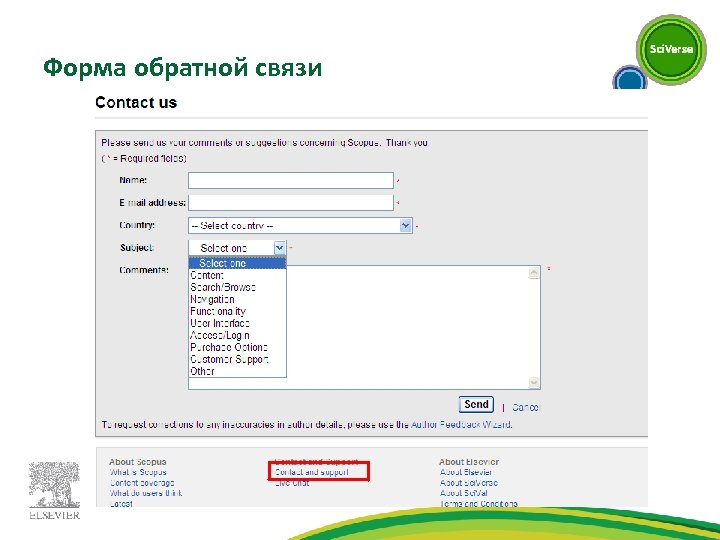The height and width of the screenshot is (540, 720).
Task: Click the SciVerse green circle logo
Action: (671, 49)
